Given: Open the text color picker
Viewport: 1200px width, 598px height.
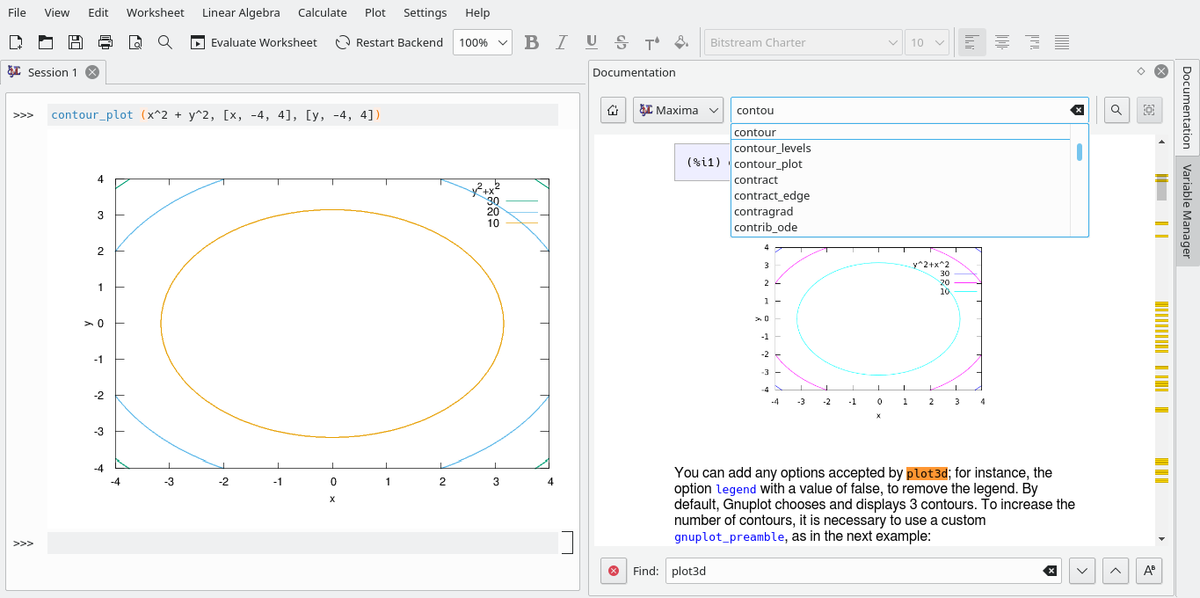Looking at the screenshot, I should tap(651, 42).
